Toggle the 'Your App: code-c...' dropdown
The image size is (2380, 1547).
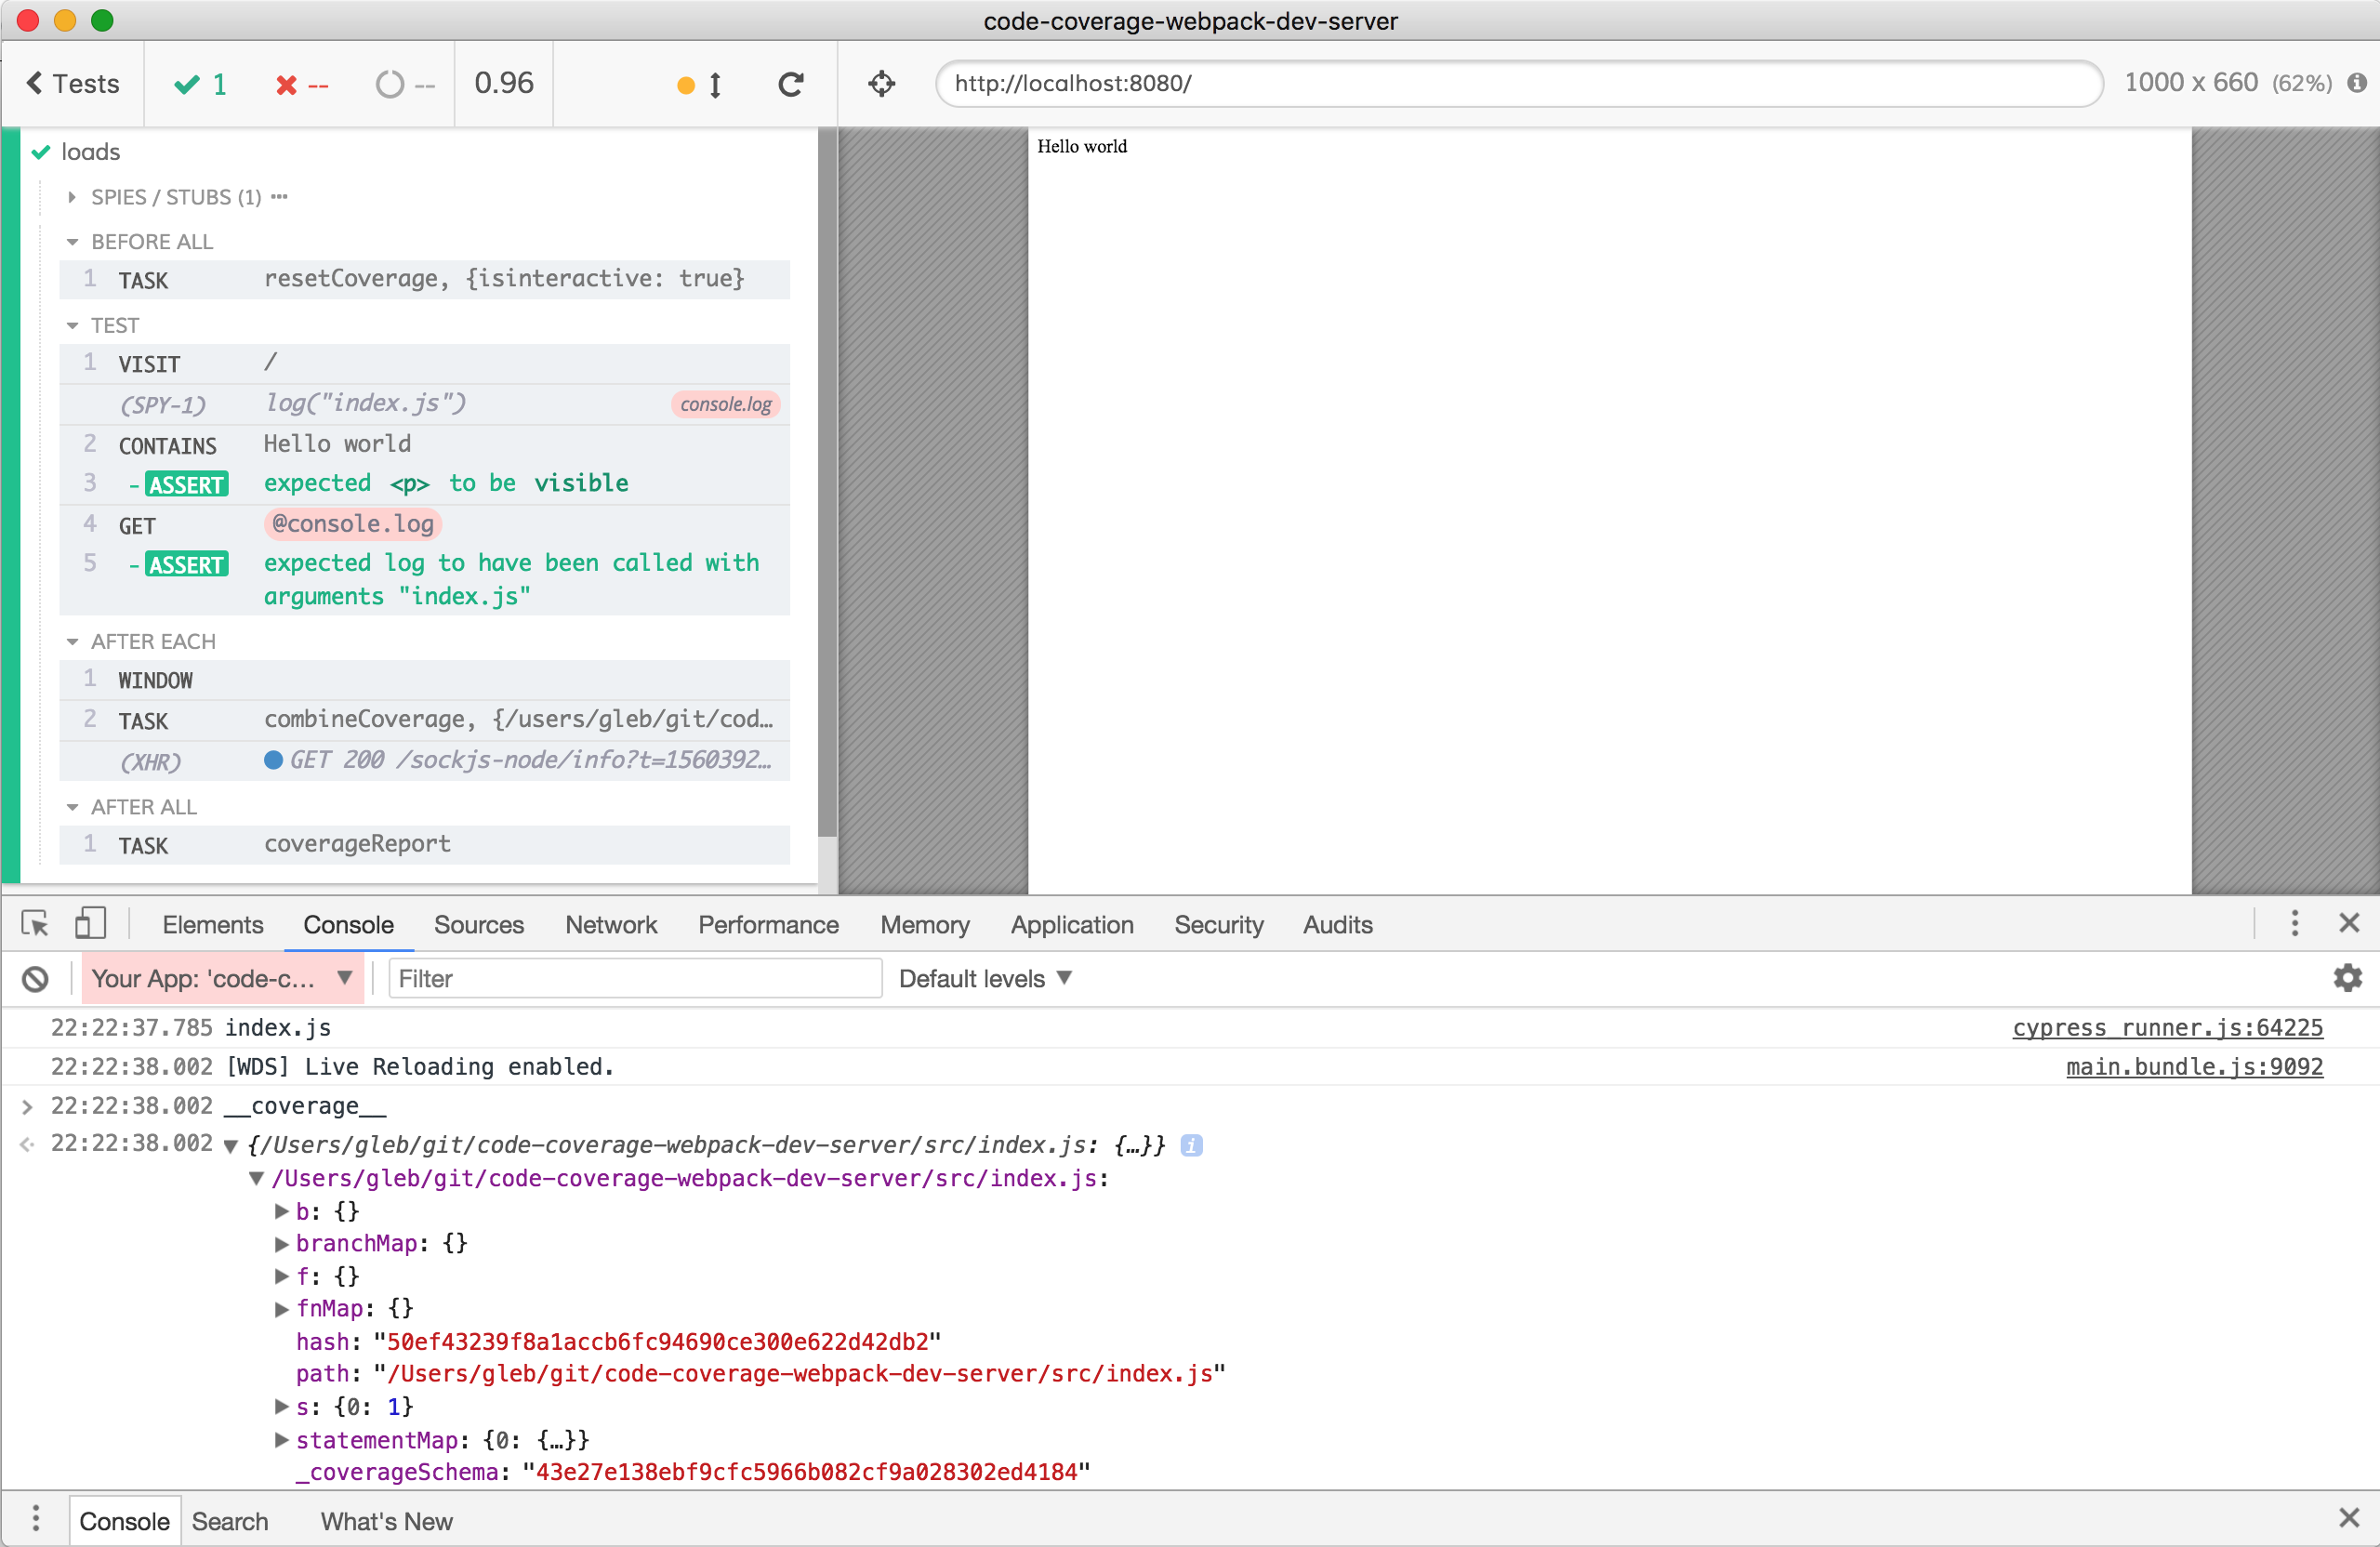click(222, 980)
